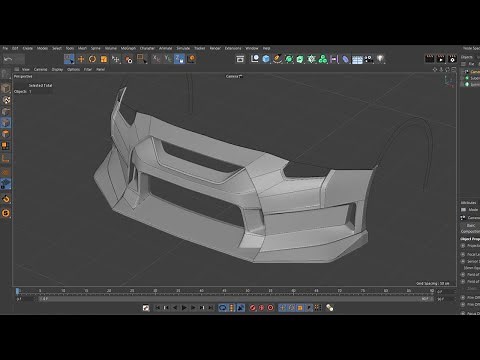Select the Move tool
The image size is (480, 360).
pos(81,59)
